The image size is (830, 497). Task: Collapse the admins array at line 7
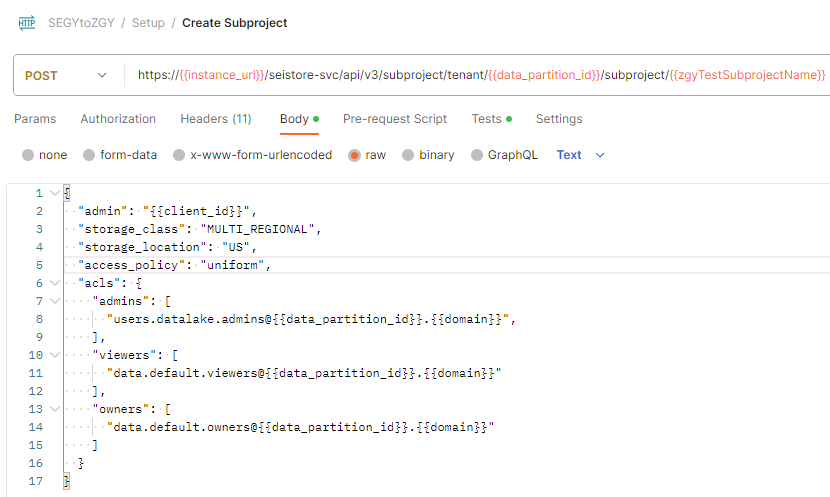55,301
